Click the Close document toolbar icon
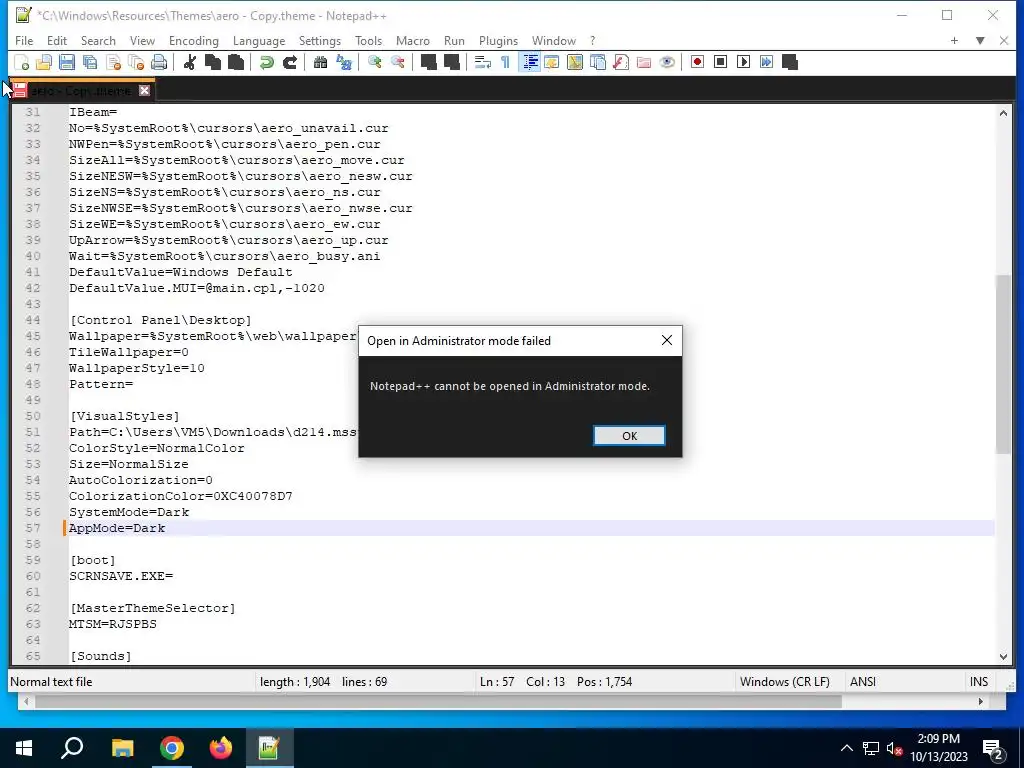Image resolution: width=1024 pixels, height=768 pixels. [x=113, y=62]
